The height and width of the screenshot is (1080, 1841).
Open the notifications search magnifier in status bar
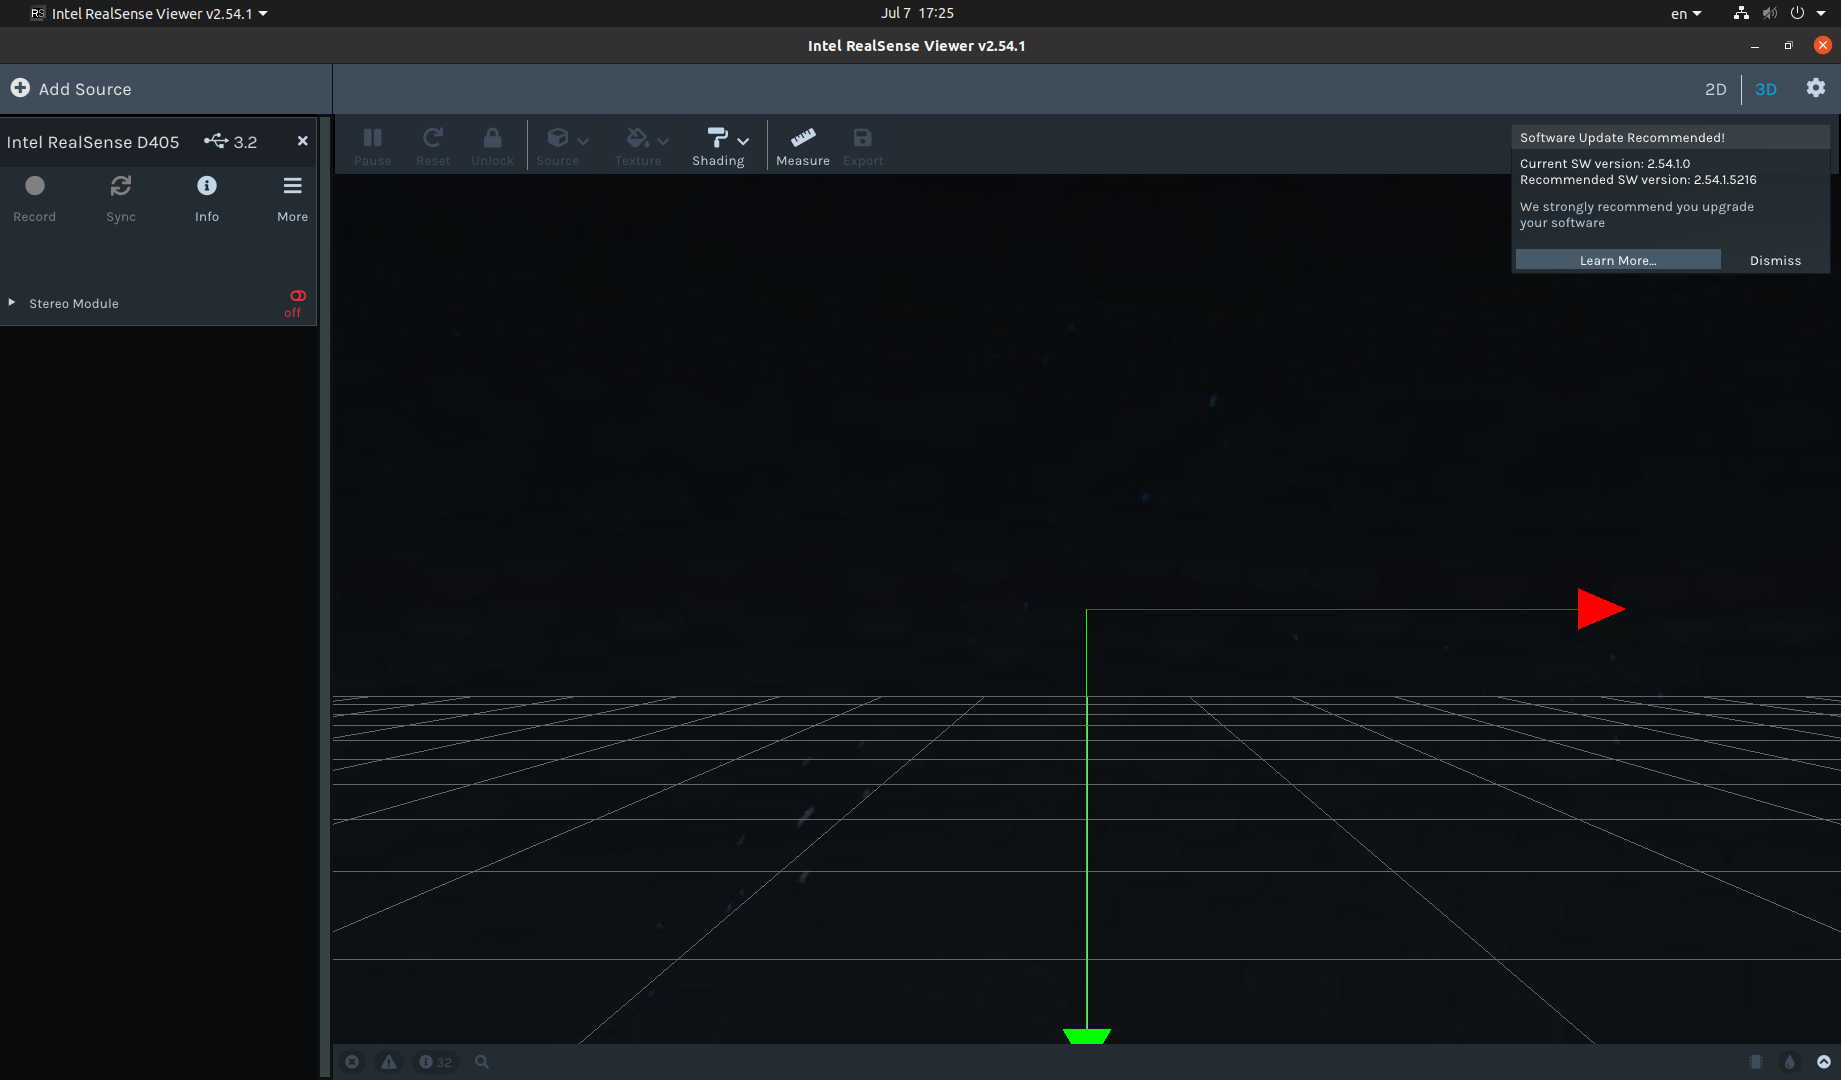[481, 1061]
